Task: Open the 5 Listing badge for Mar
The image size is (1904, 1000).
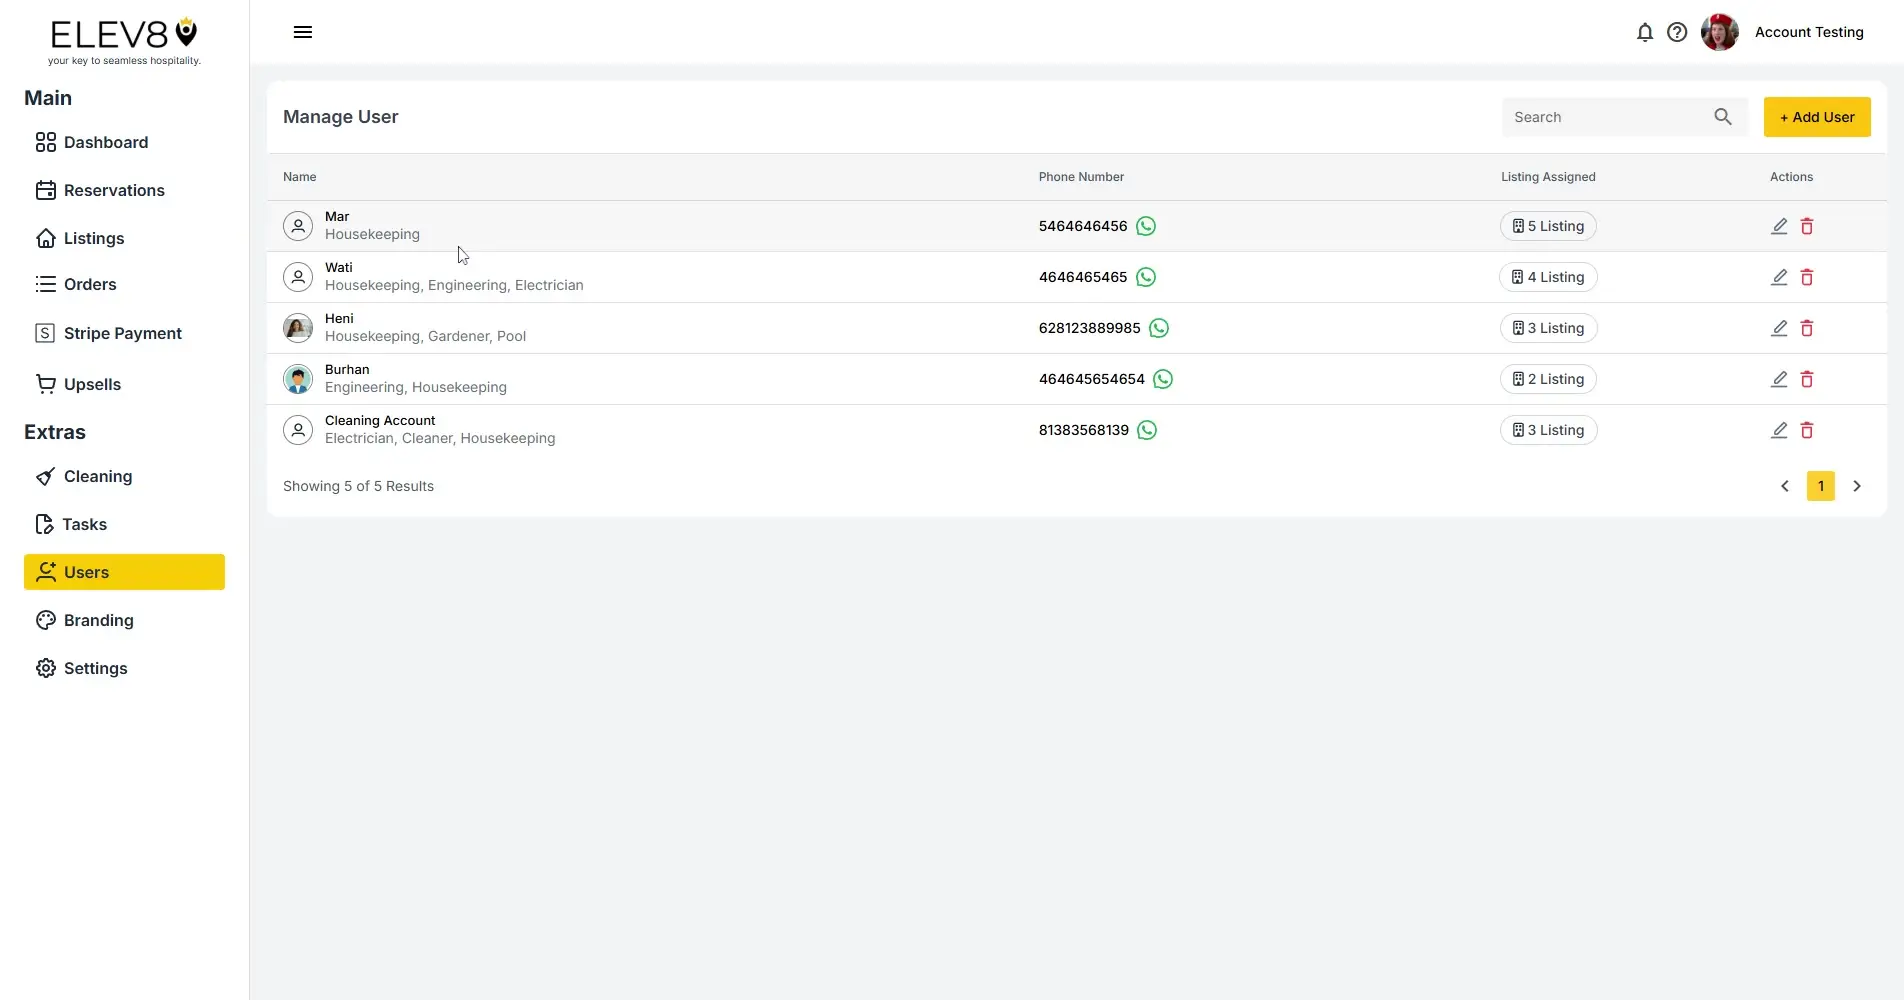Action: [x=1548, y=225]
